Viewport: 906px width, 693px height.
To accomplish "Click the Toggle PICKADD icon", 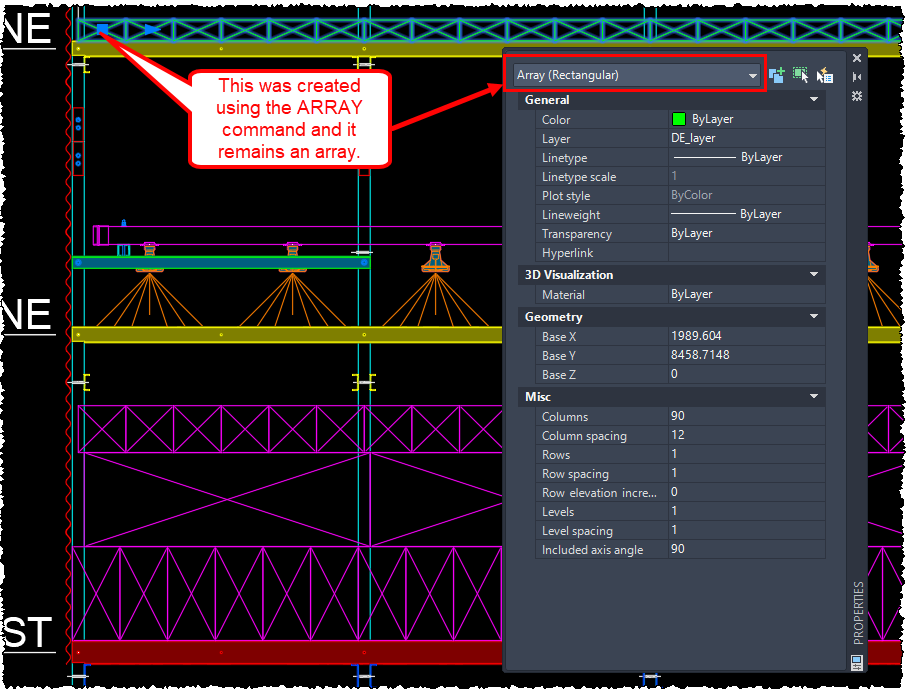I will tap(775, 74).
